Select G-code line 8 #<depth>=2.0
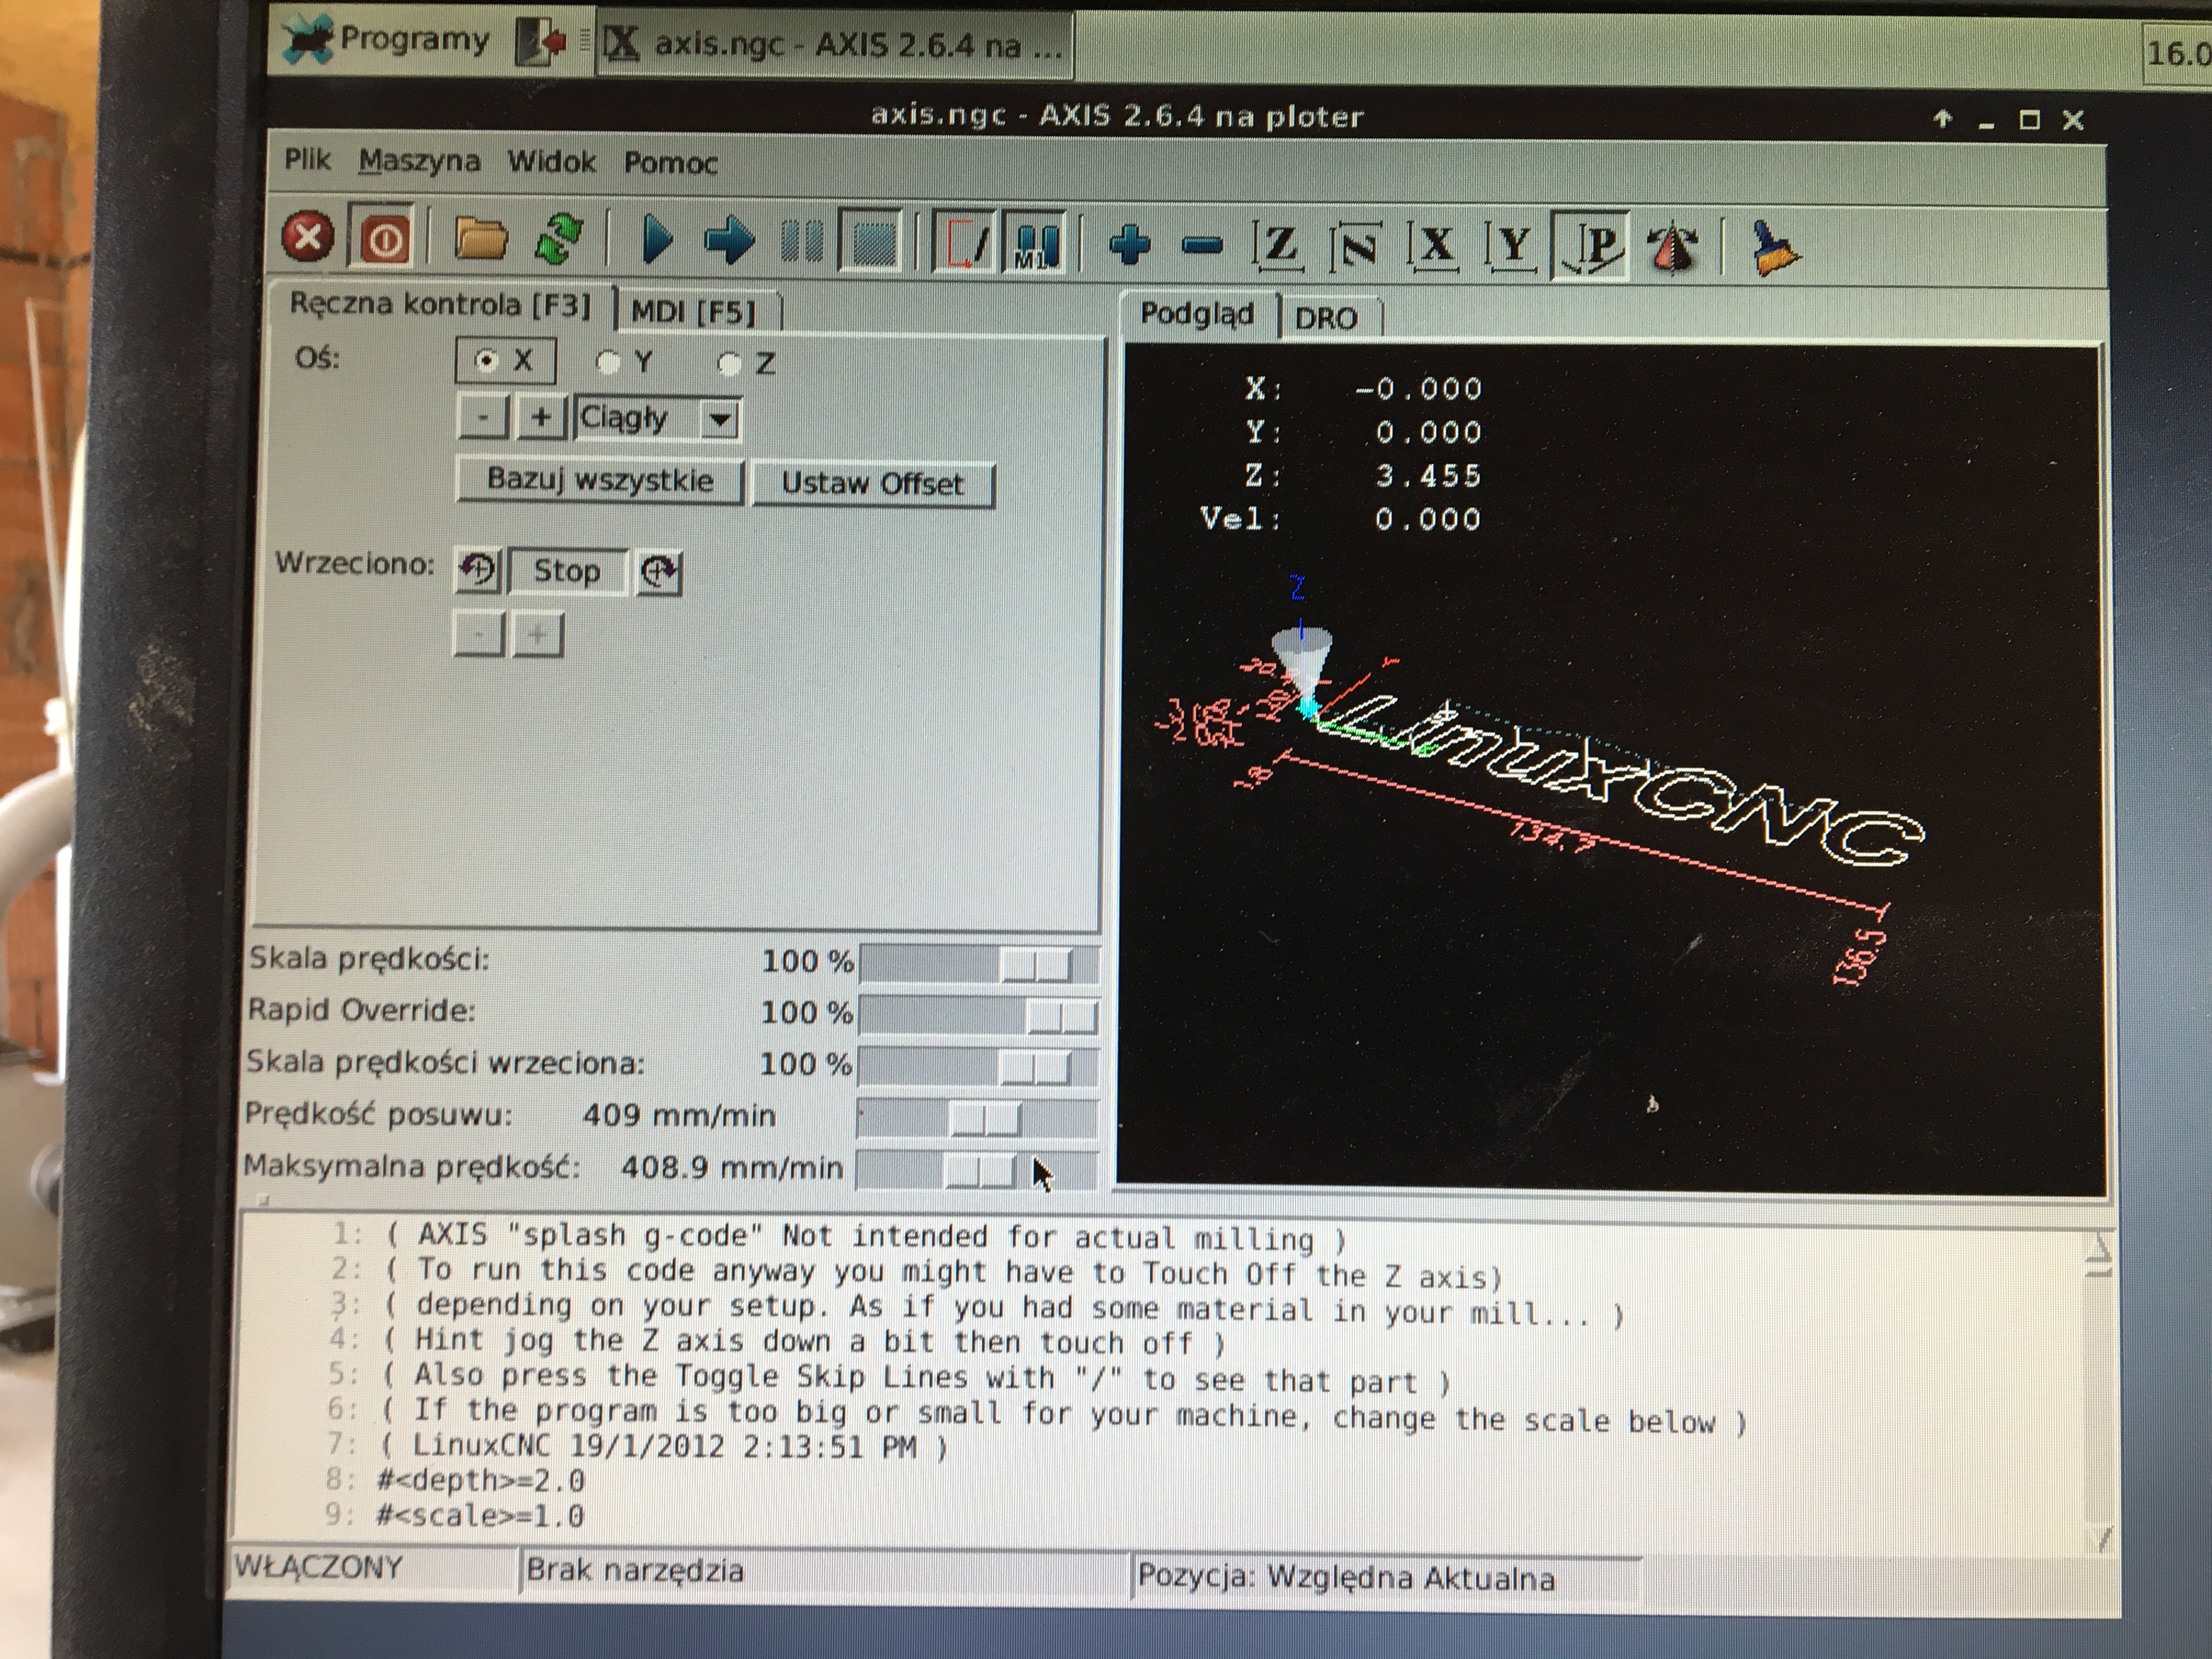This screenshot has width=2212, height=1659. (481, 1480)
